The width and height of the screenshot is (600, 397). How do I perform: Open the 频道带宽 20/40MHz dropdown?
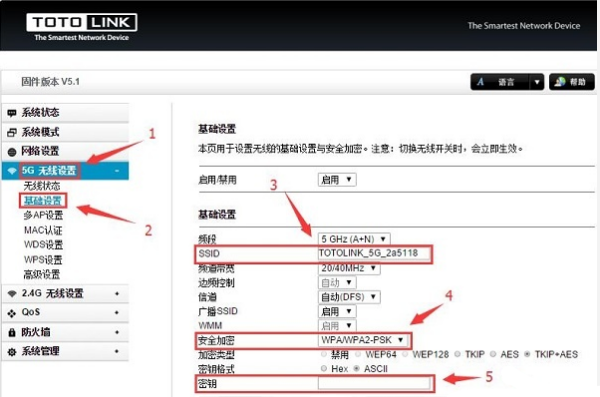pyautogui.click(x=349, y=268)
